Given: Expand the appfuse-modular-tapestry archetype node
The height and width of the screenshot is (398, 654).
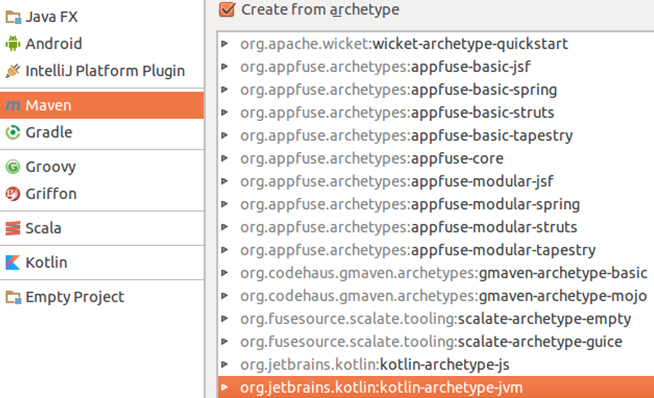Looking at the screenshot, I should (x=224, y=250).
